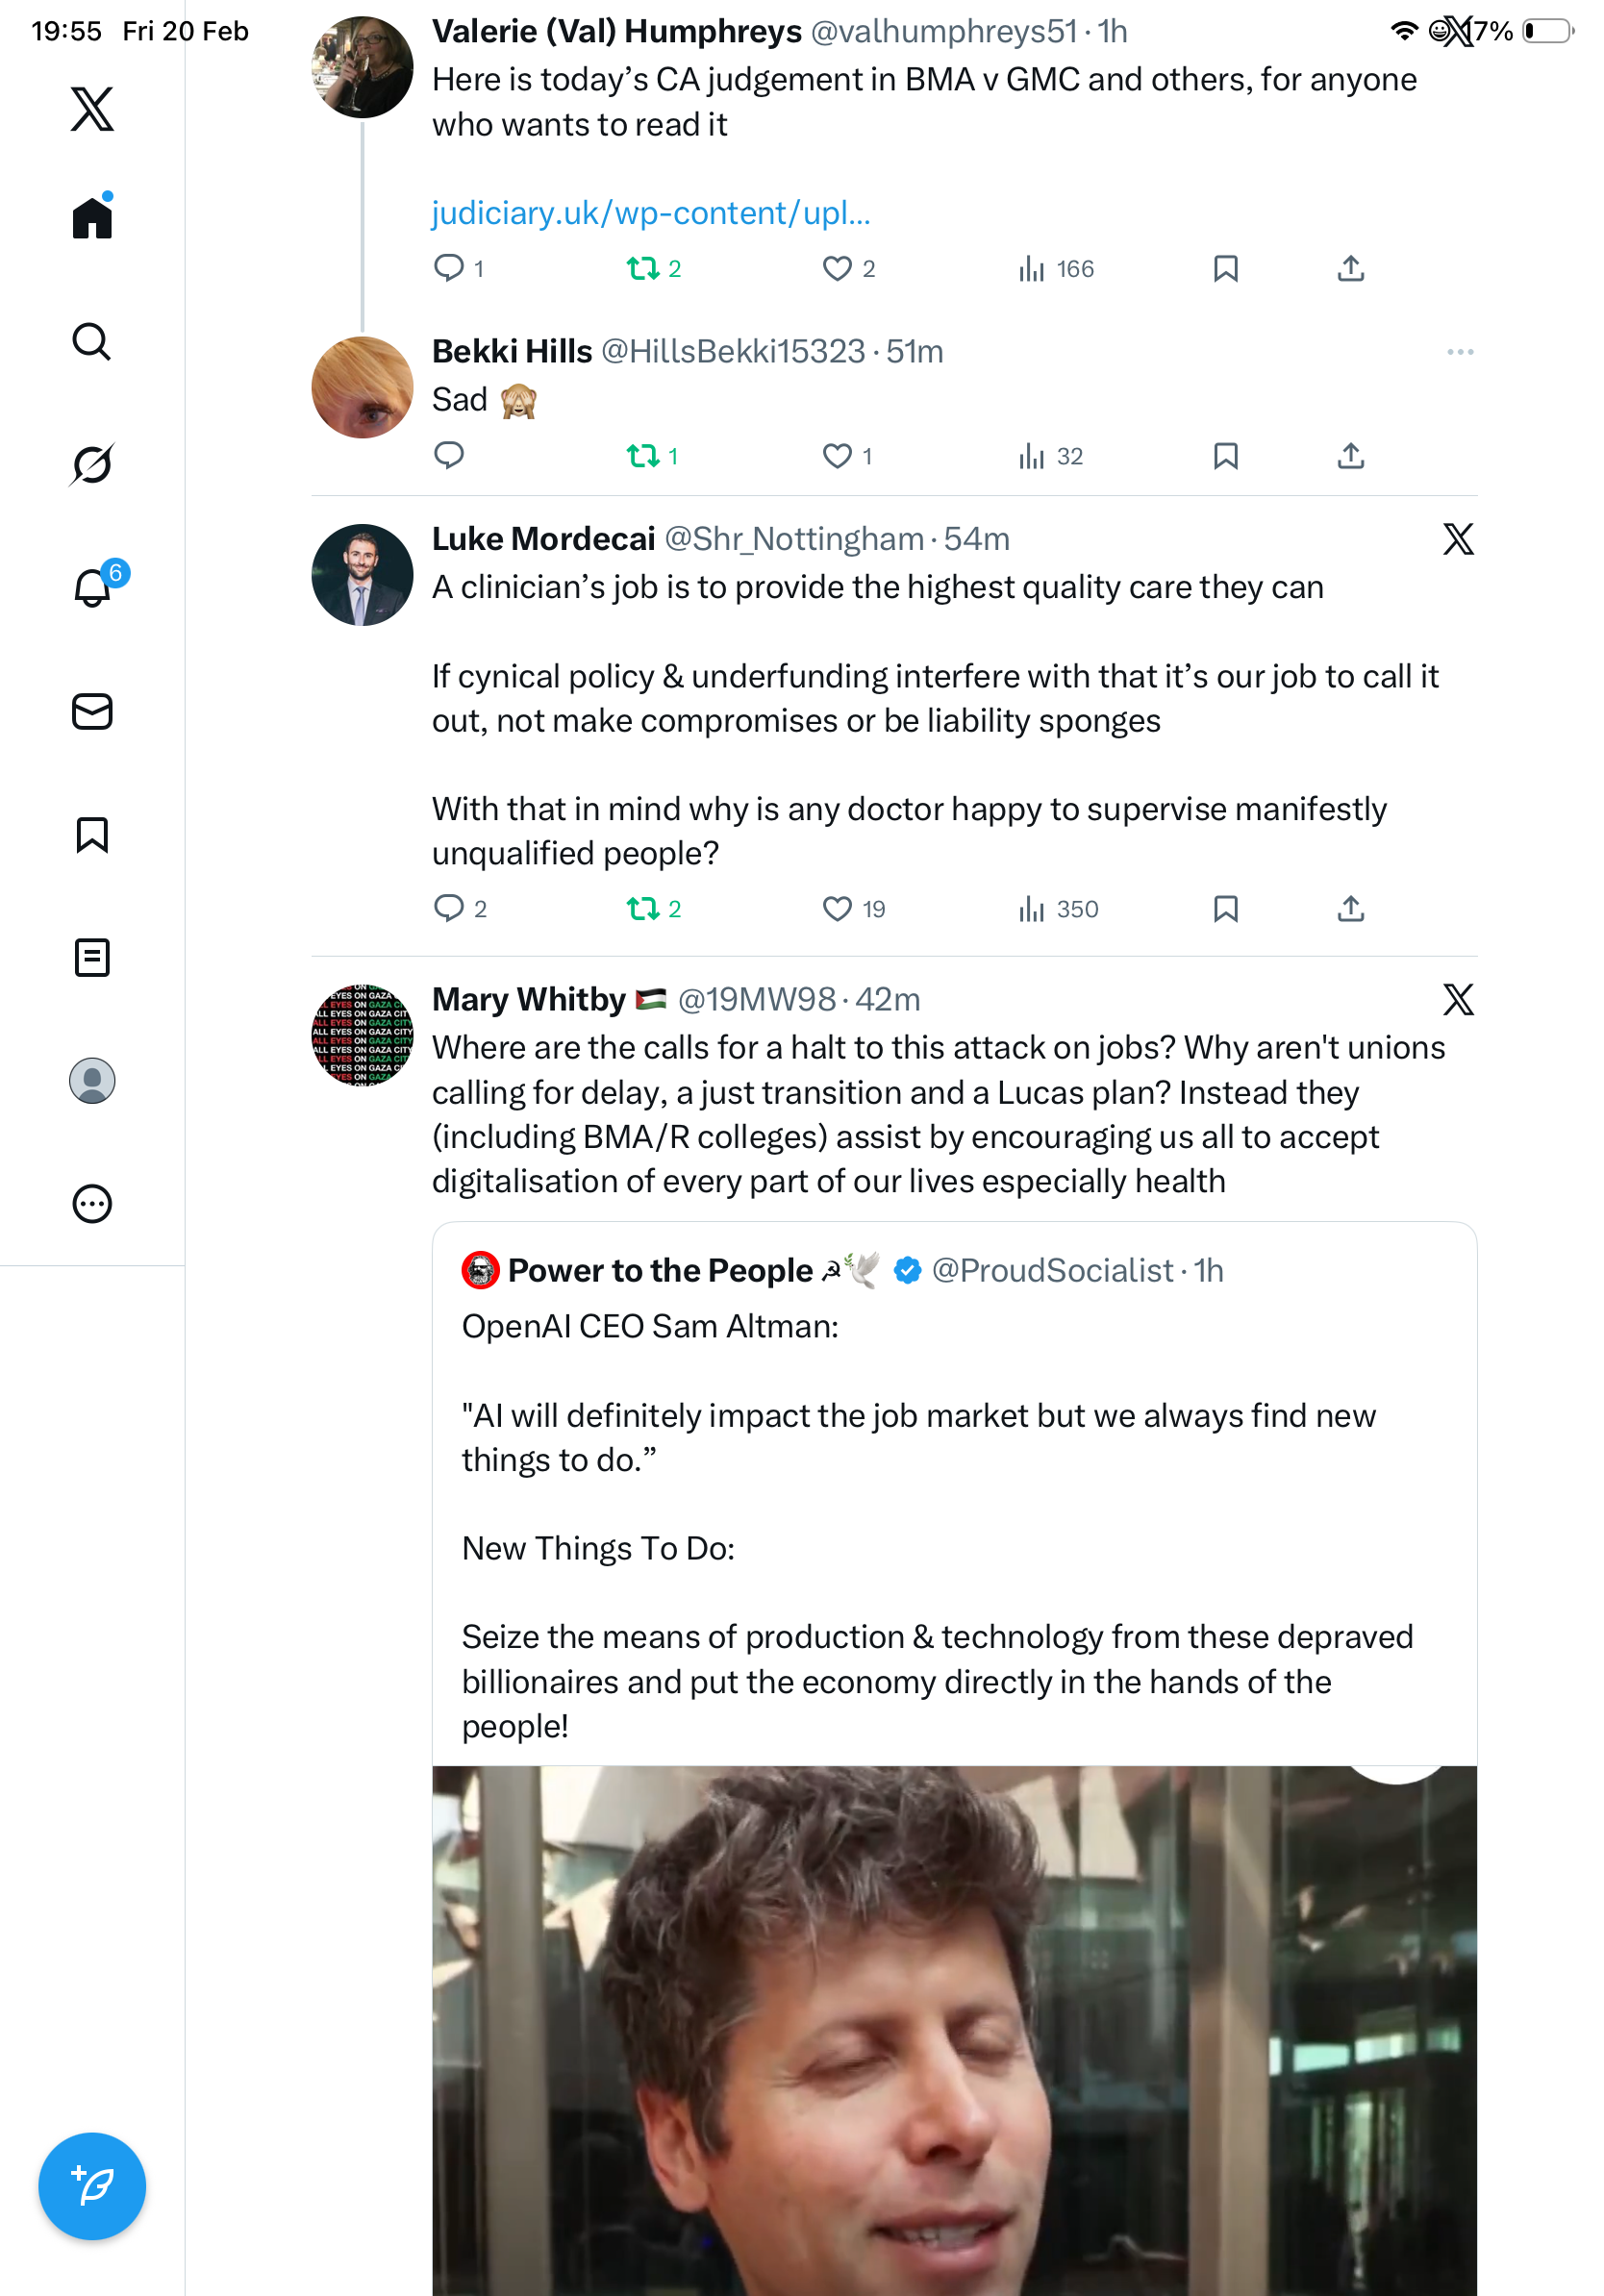The image size is (1604, 2296).
Task: Bookmark Valerie Humphreys' post
Action: (1225, 269)
